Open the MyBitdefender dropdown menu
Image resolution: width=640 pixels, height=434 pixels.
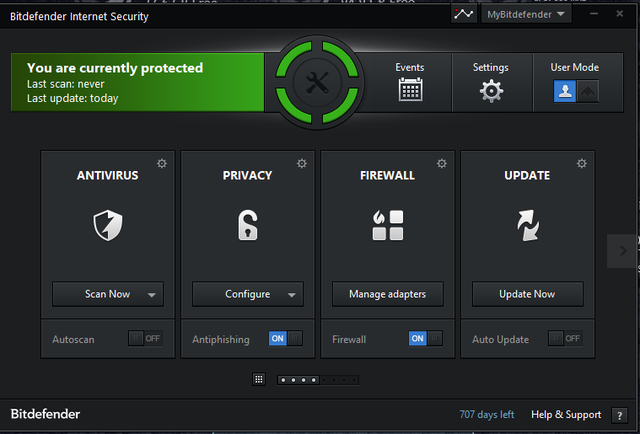[x=526, y=14]
